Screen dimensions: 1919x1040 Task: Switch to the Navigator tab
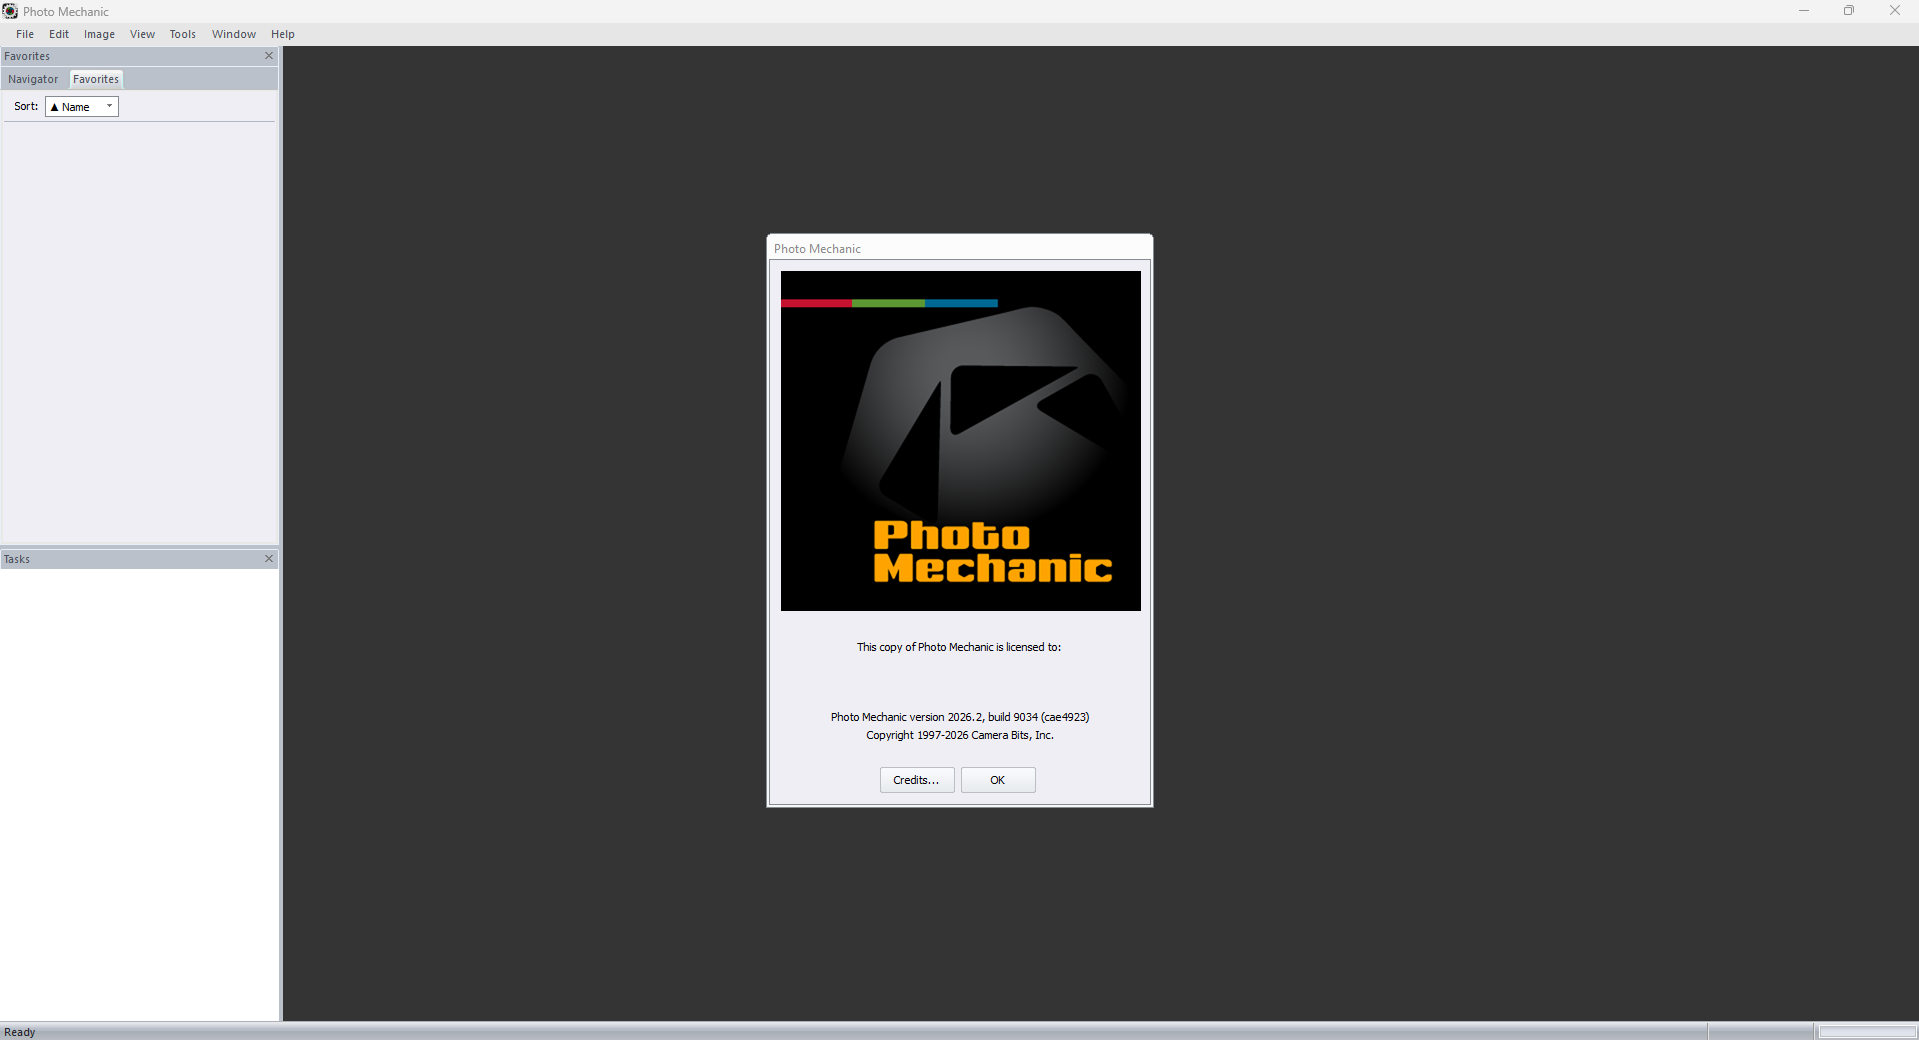pyautogui.click(x=33, y=79)
